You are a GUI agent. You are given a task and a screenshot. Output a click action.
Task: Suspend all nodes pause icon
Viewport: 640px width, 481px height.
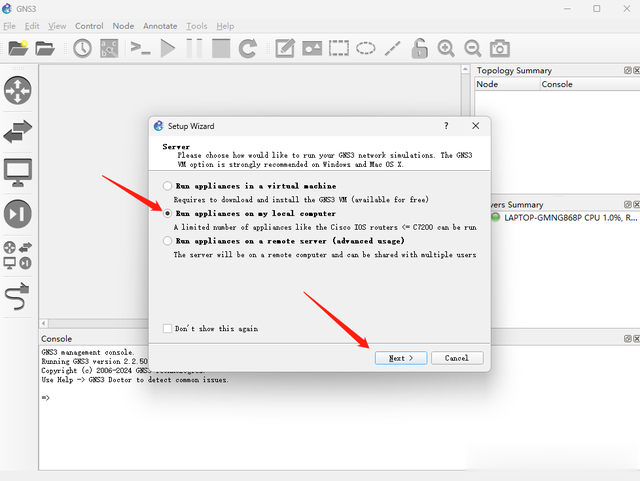coord(194,48)
